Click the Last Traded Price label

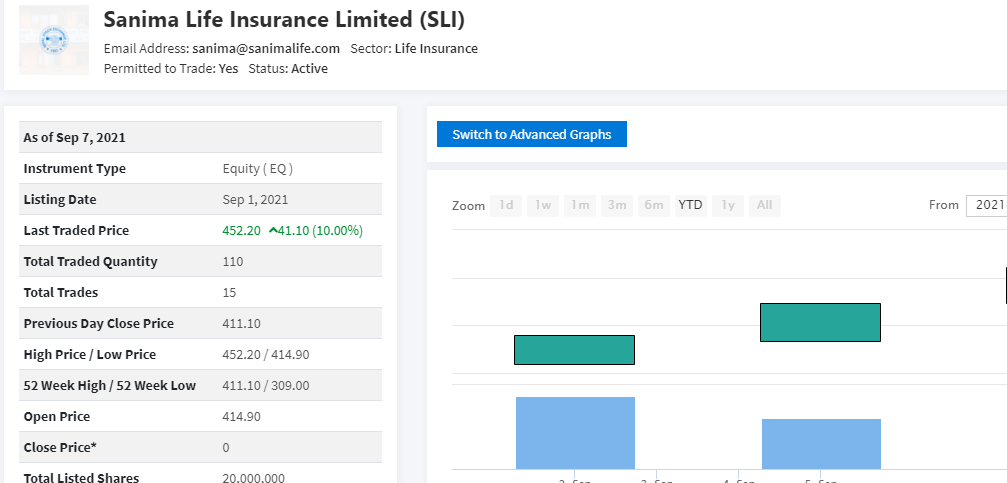coord(76,231)
